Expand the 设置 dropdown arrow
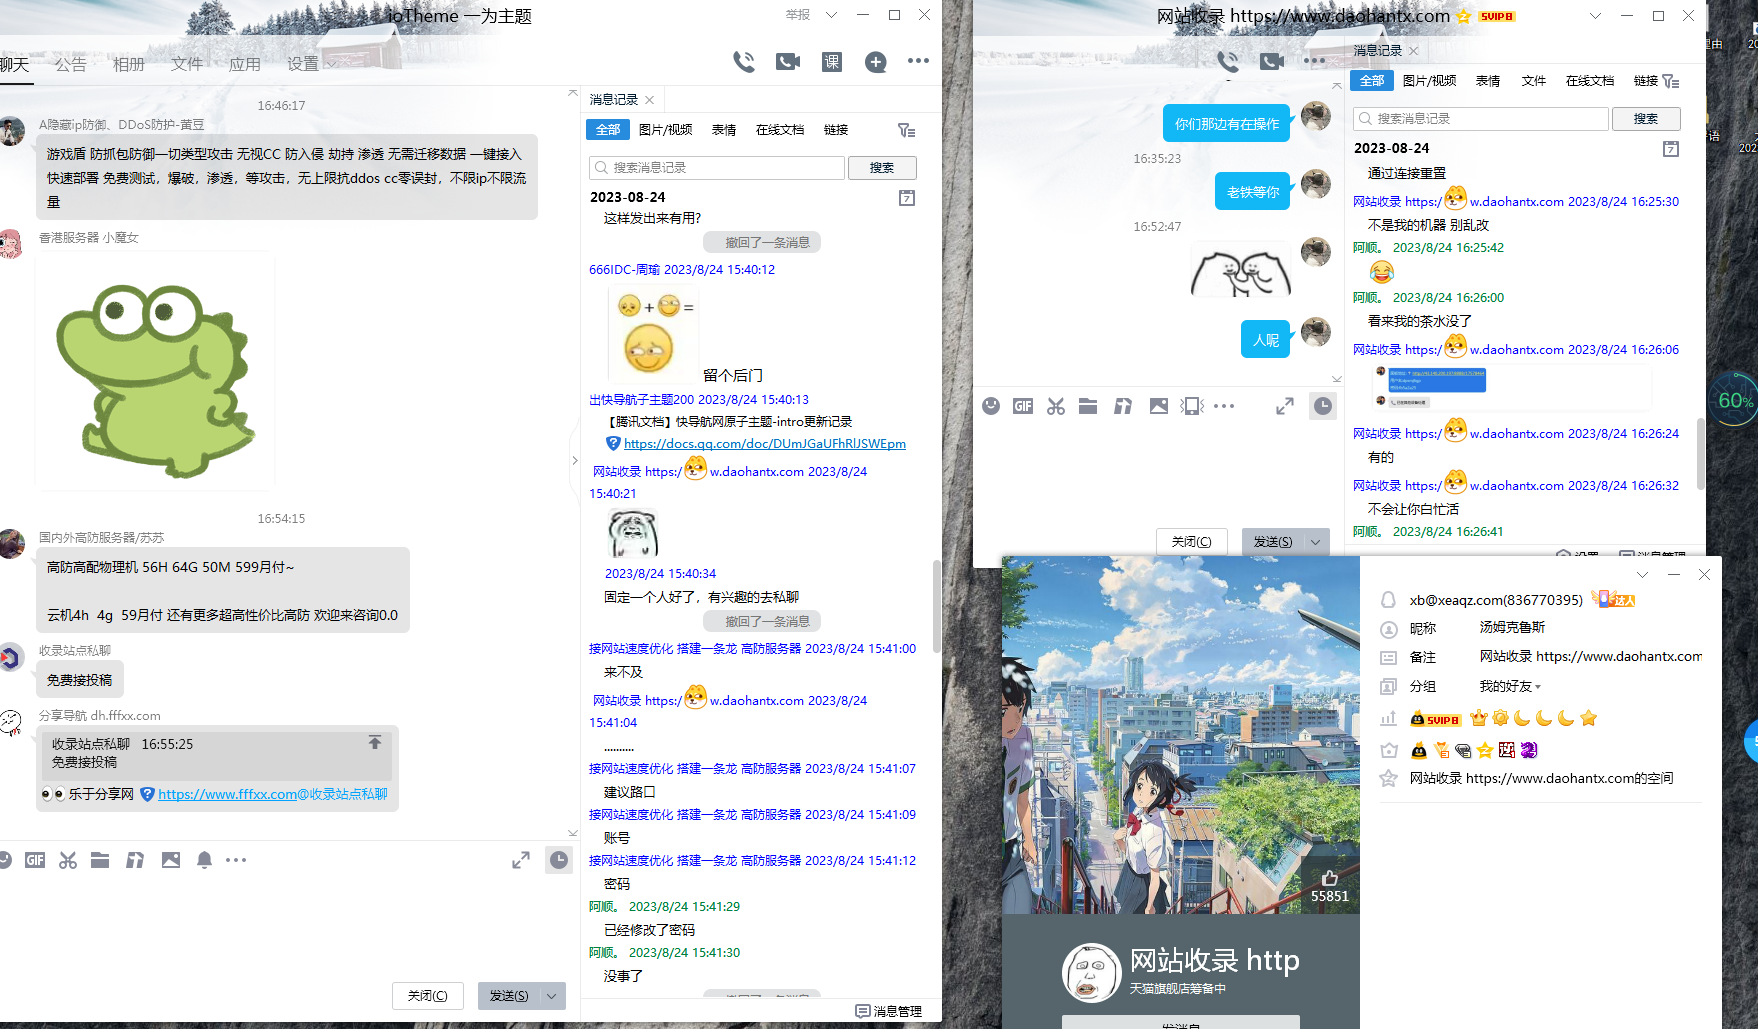This screenshot has height=1029, width=1758. [330, 64]
